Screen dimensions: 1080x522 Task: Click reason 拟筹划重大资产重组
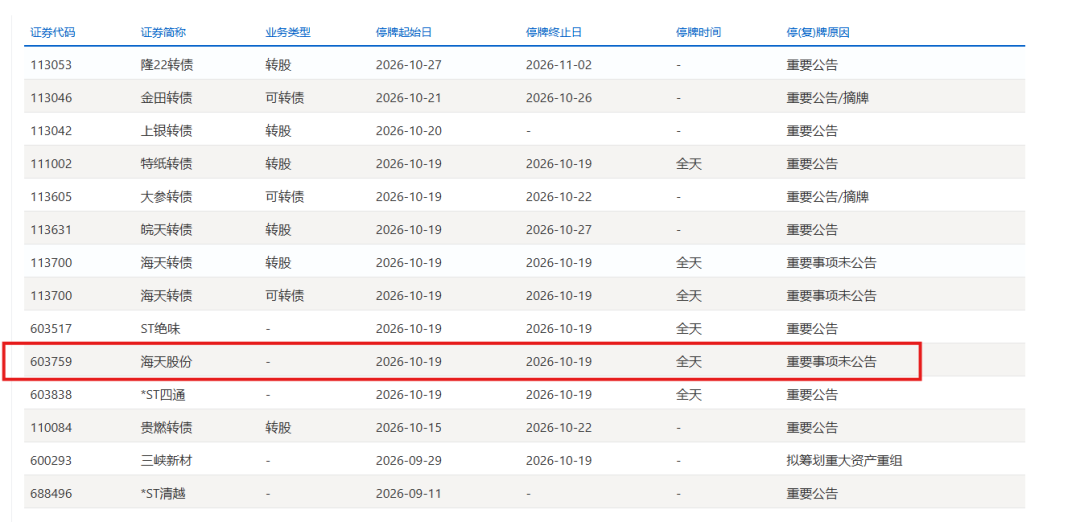pos(844,461)
